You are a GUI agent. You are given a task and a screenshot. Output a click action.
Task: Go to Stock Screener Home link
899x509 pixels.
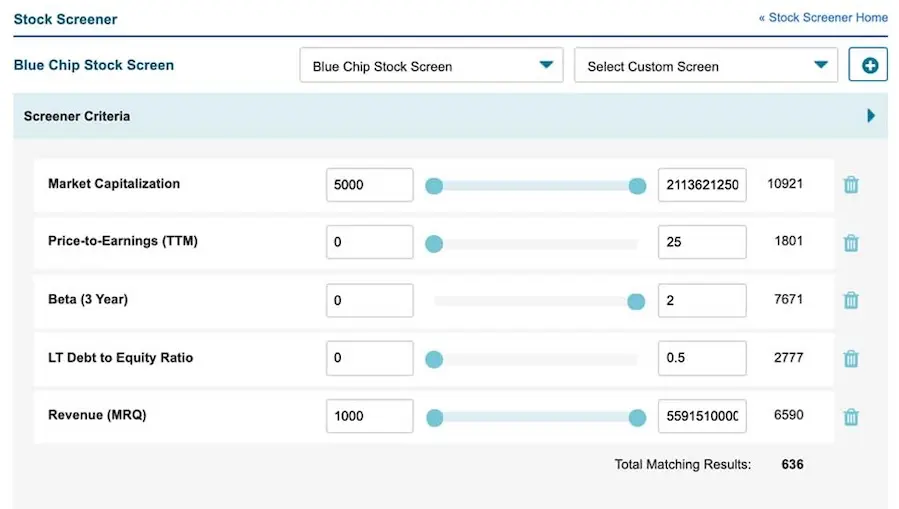pos(823,18)
